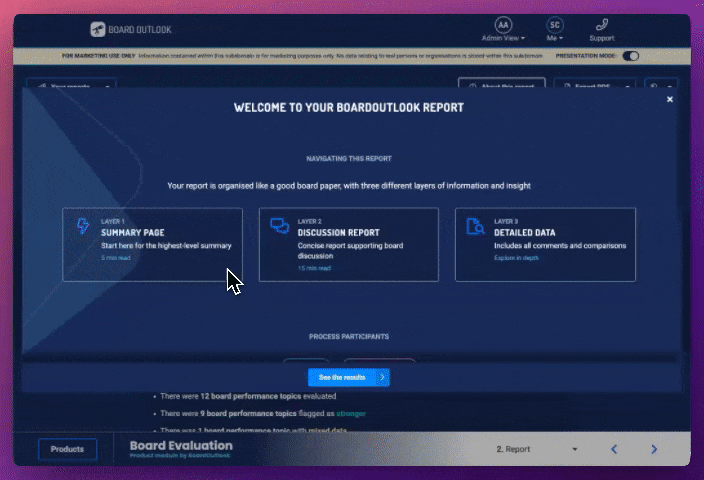The width and height of the screenshot is (704, 480).
Task: Click the 'Explore in depth' text
Action: click(x=516, y=258)
